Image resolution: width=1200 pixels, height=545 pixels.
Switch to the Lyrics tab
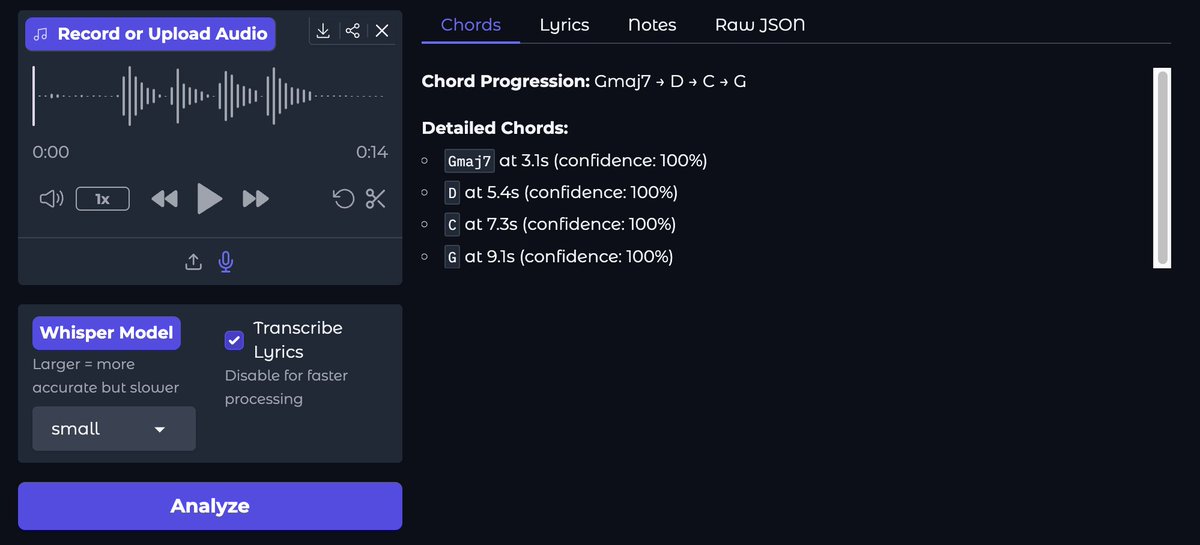point(564,24)
